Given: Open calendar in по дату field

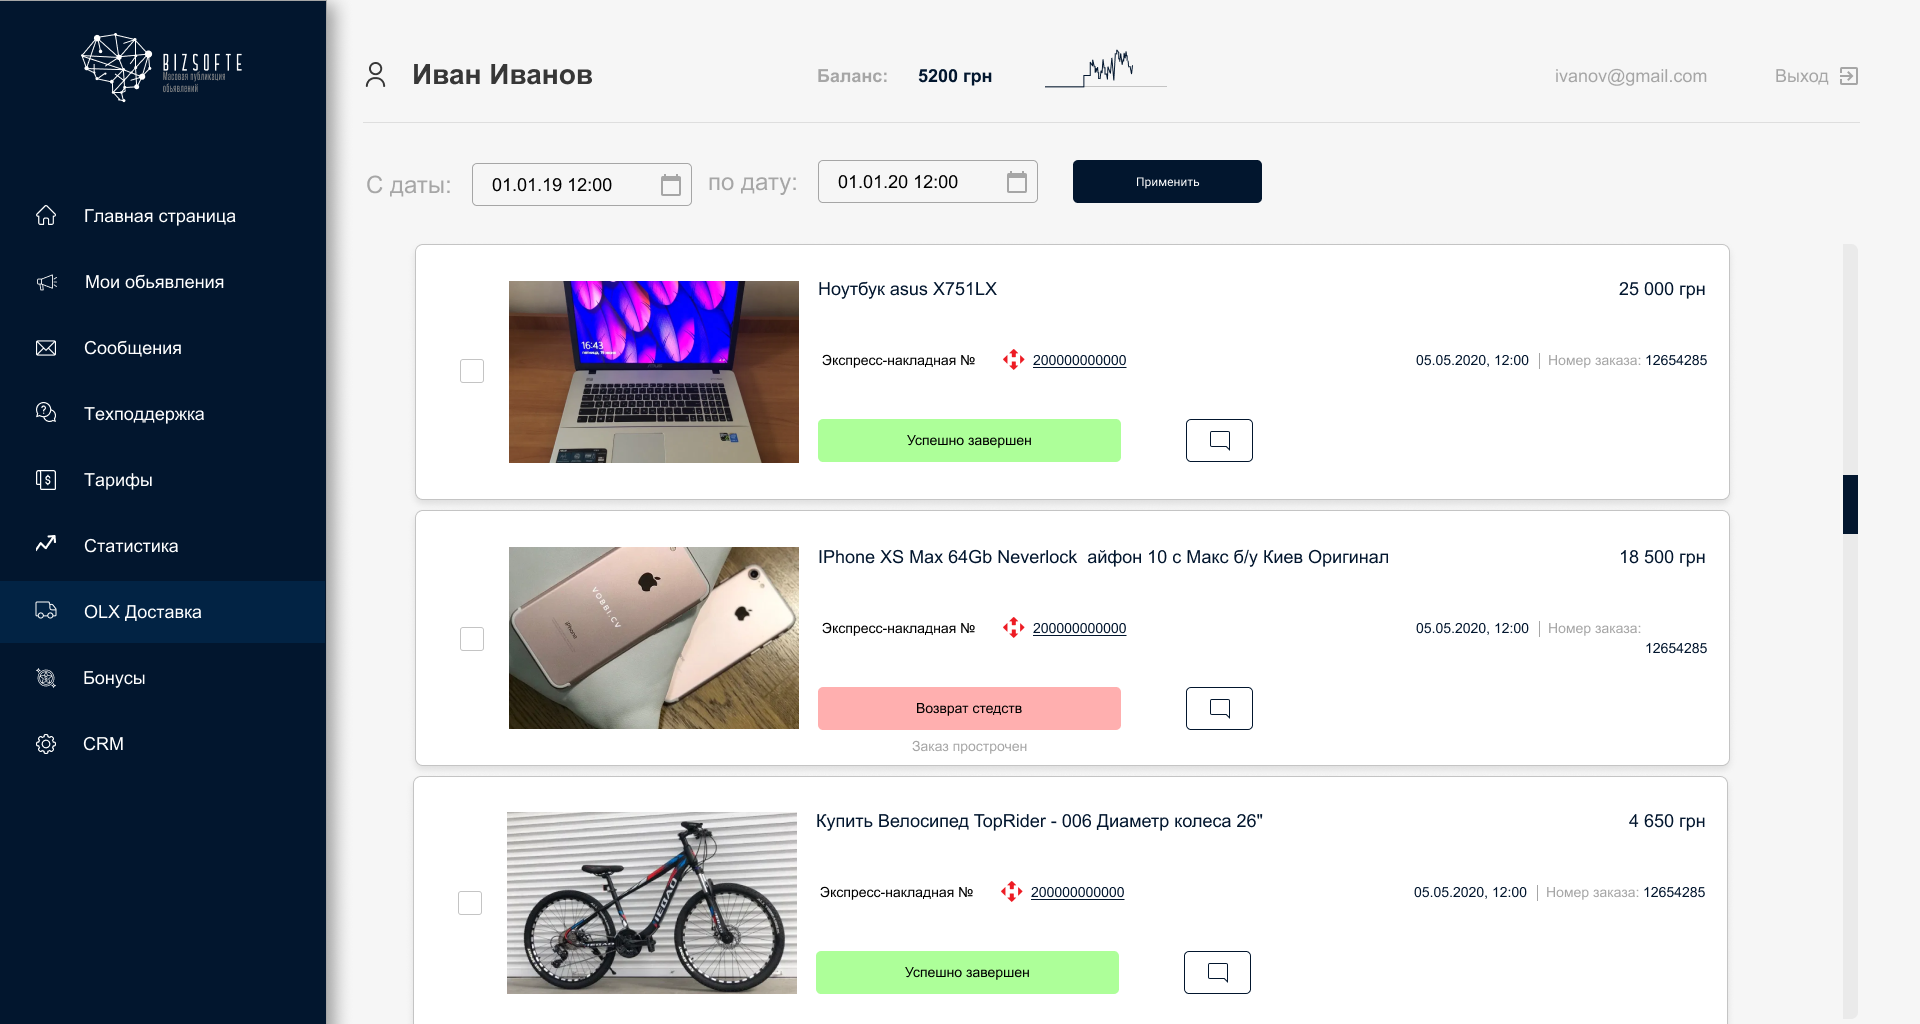Looking at the screenshot, I should [x=1017, y=182].
